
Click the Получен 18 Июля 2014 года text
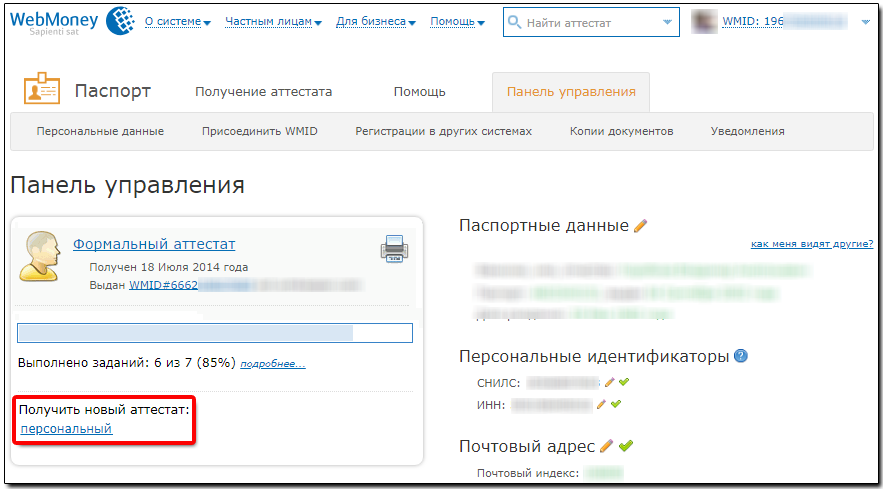coord(169,267)
